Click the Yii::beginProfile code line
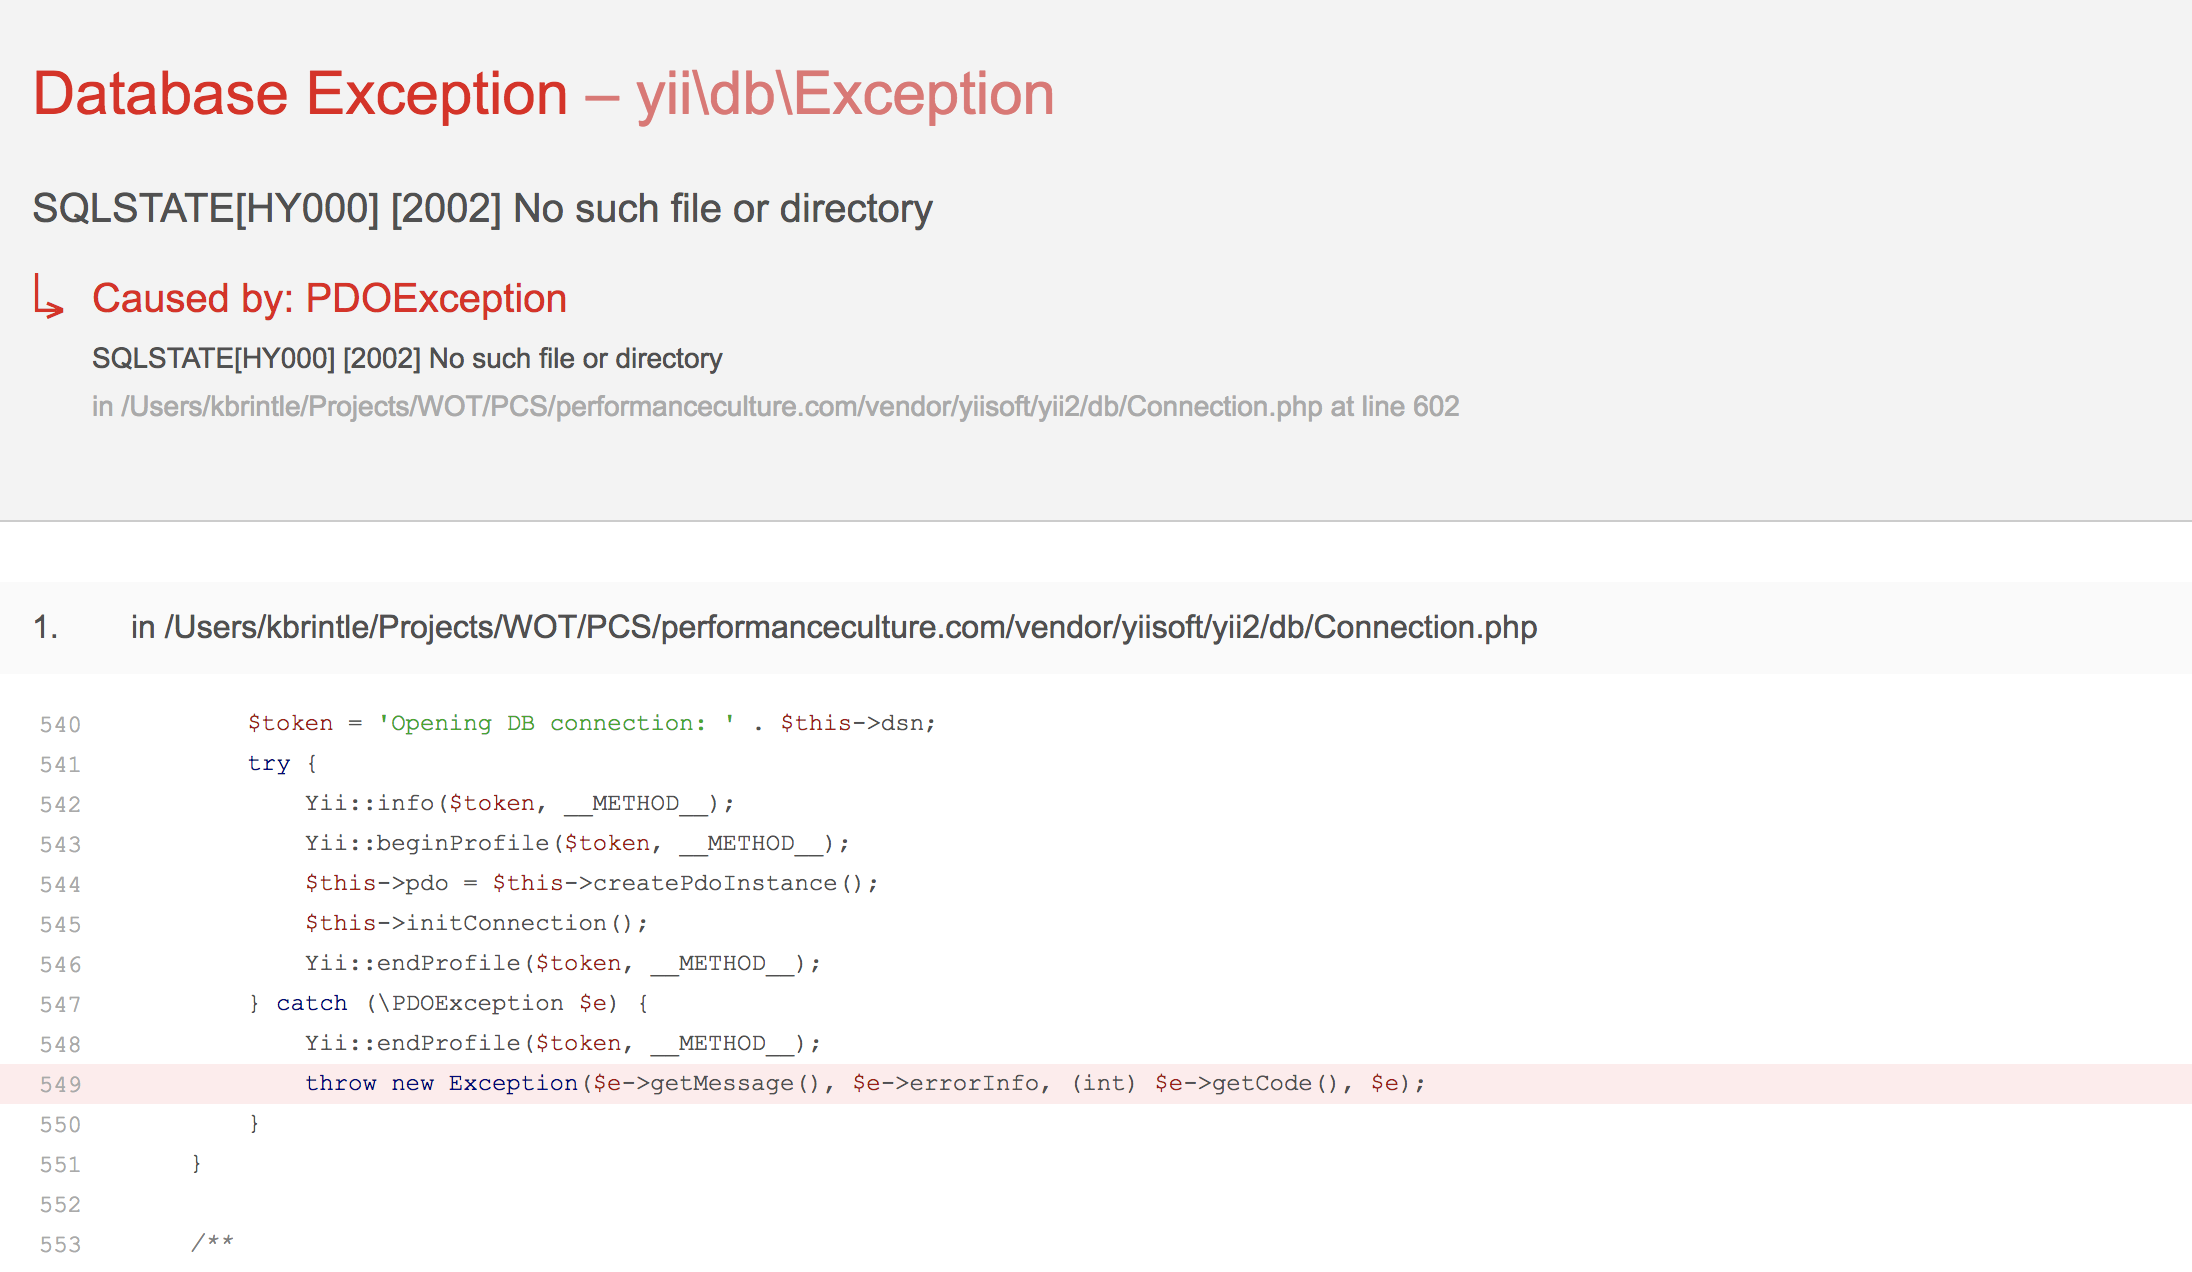Screen dimensions: 2192x1272 [577, 843]
